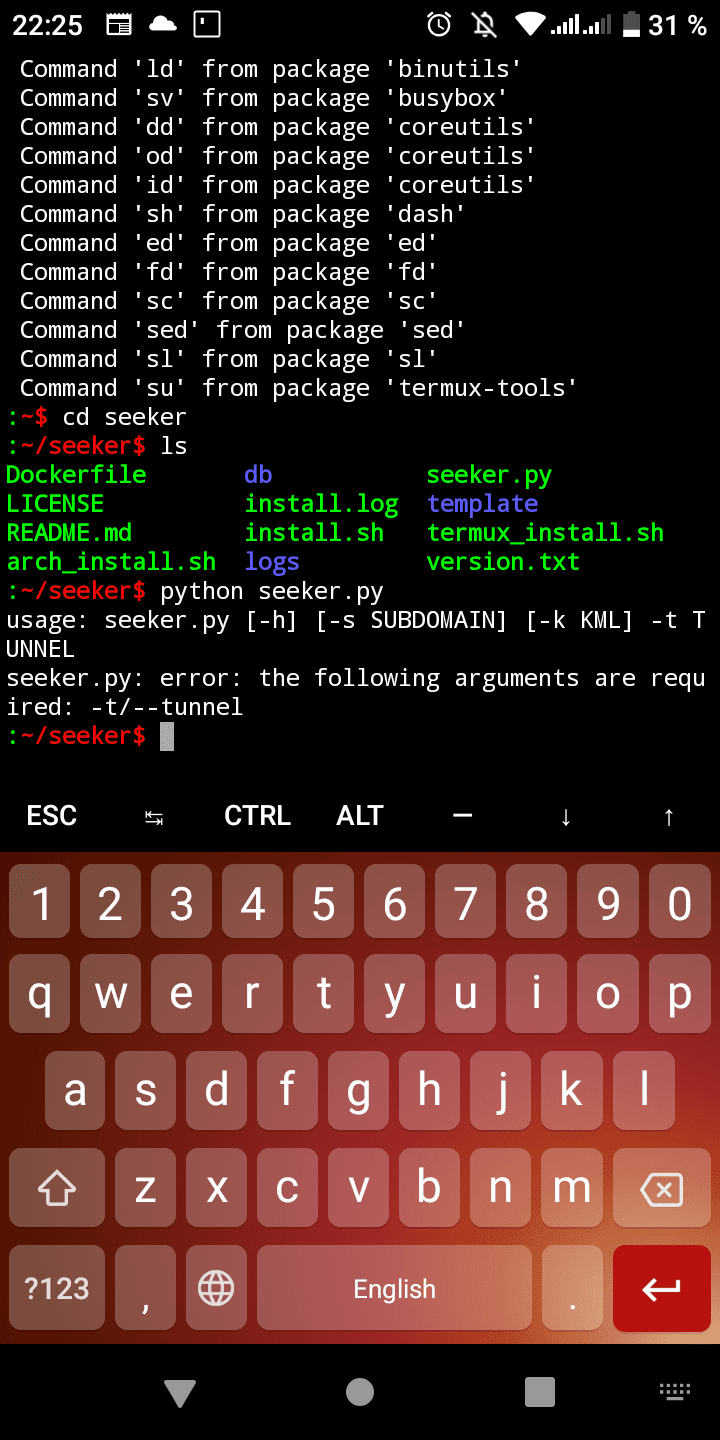720x1440 pixels.
Task: Tap the keyboard switcher icon in nav bar
Action: (675, 1391)
